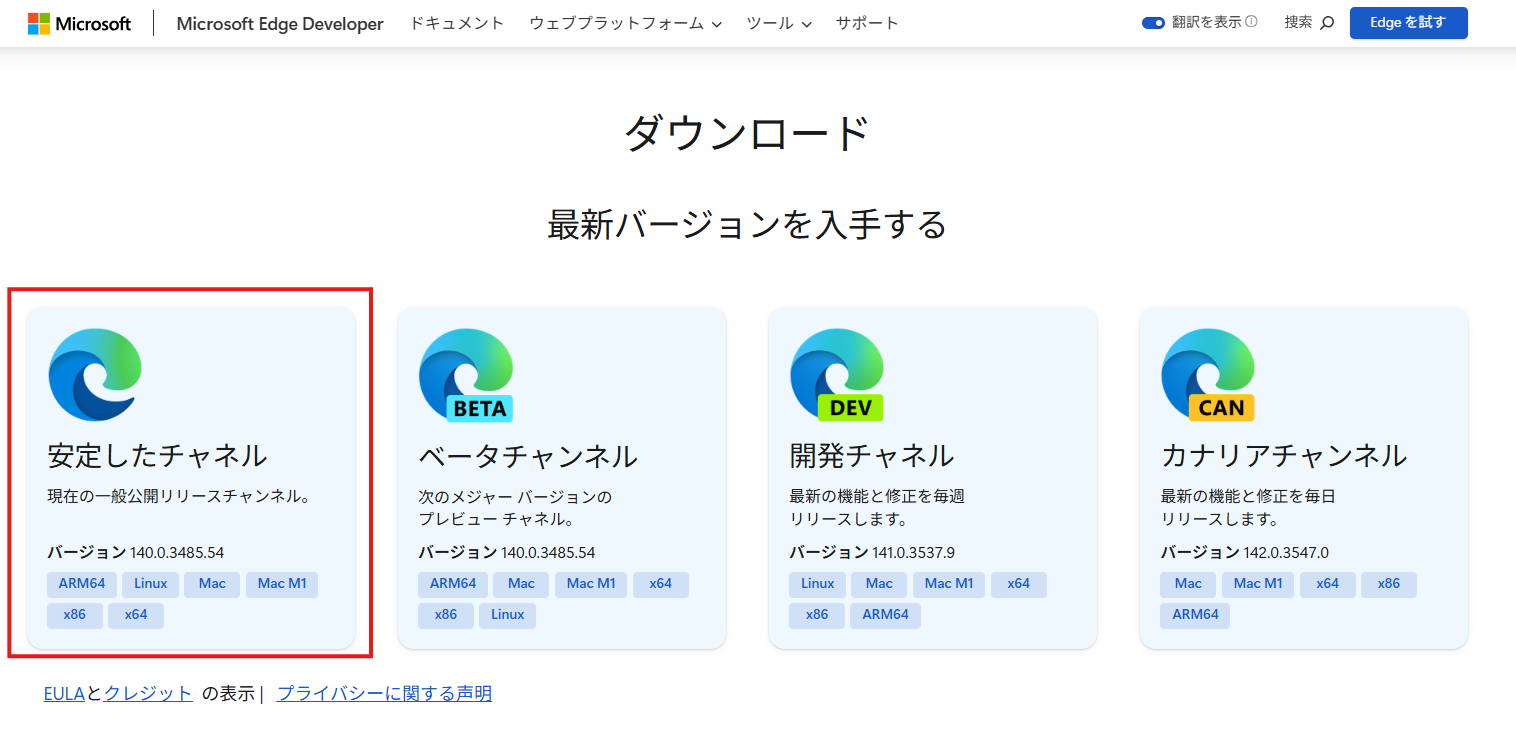Select Mac under カナリアチャンネル

tap(1188, 584)
